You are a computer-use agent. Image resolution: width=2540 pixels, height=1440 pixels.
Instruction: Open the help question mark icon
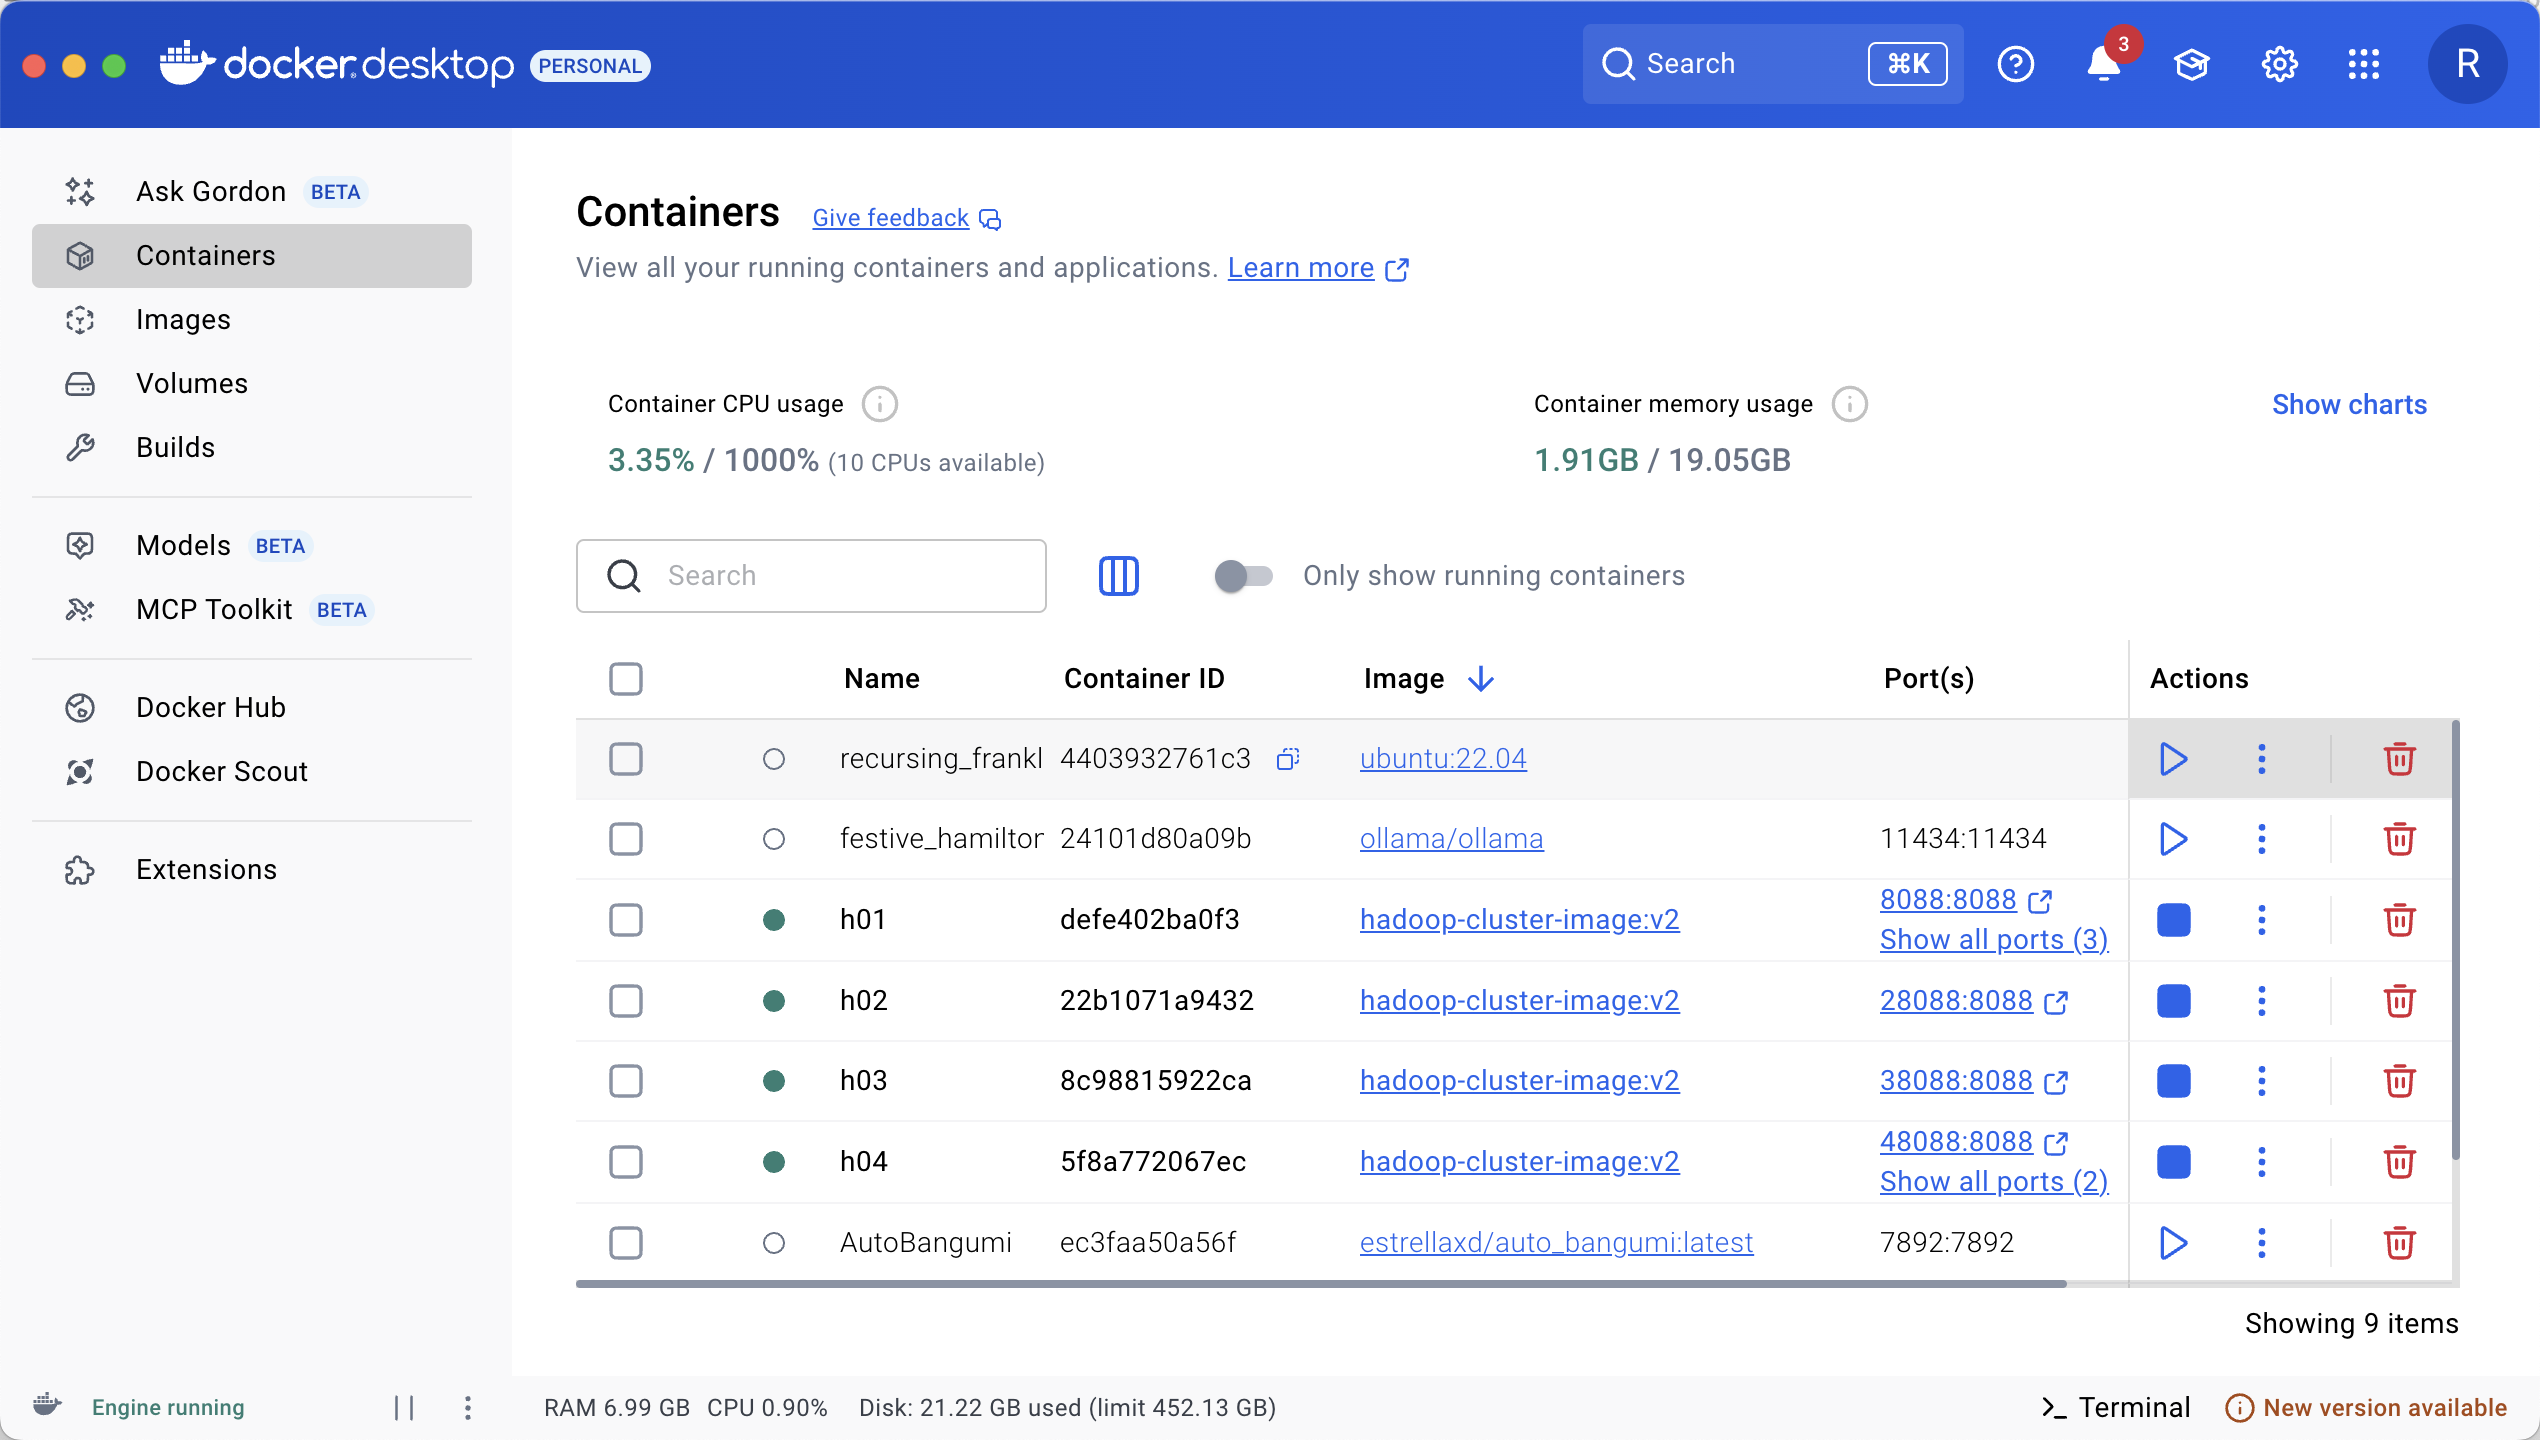click(2015, 65)
